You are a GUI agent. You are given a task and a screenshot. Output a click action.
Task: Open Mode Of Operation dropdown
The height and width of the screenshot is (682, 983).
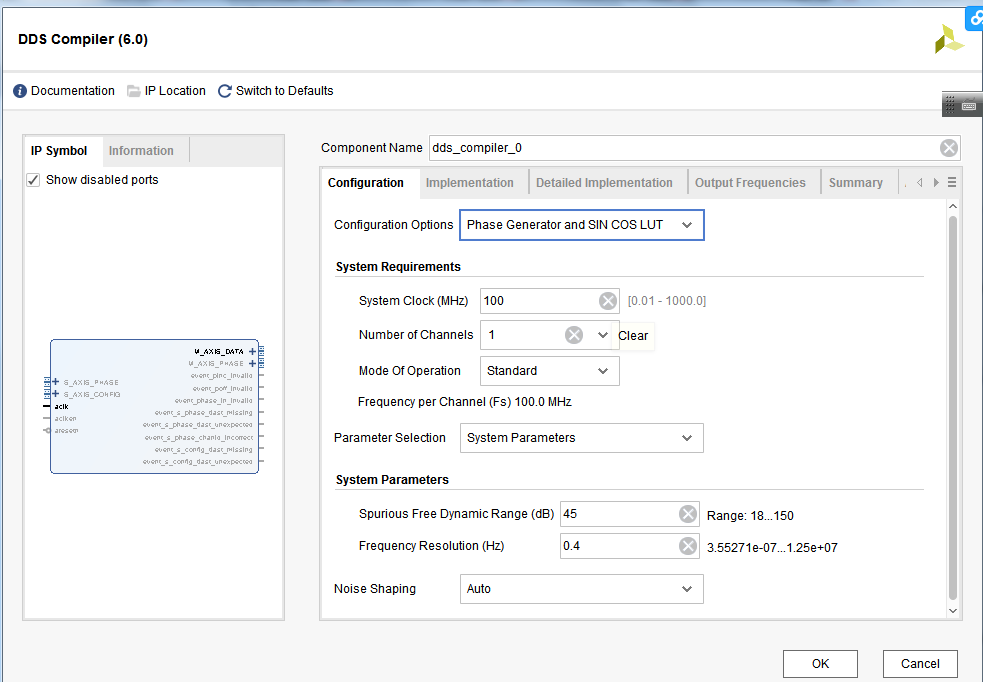point(550,371)
